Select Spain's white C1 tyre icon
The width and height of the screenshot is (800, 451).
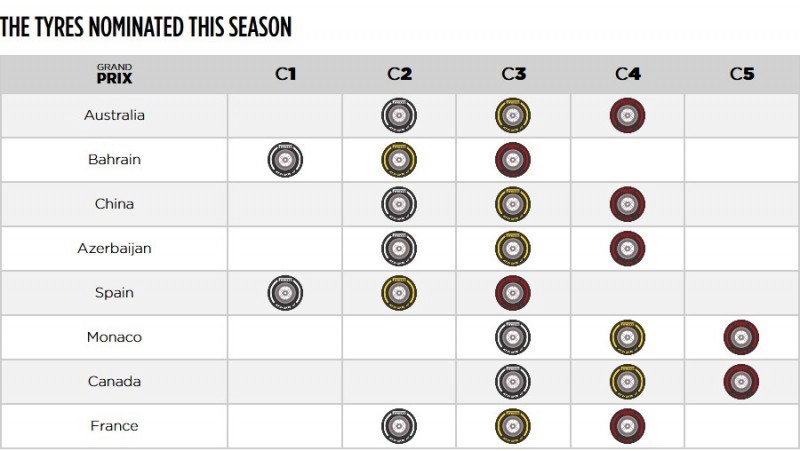(x=285, y=293)
